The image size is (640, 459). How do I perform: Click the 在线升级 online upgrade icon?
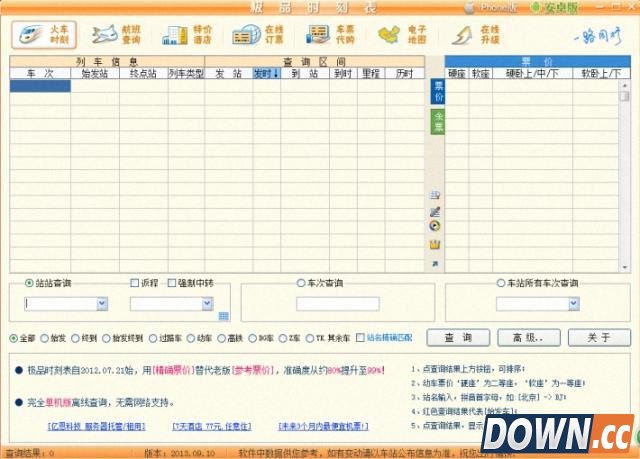pyautogui.click(x=476, y=35)
